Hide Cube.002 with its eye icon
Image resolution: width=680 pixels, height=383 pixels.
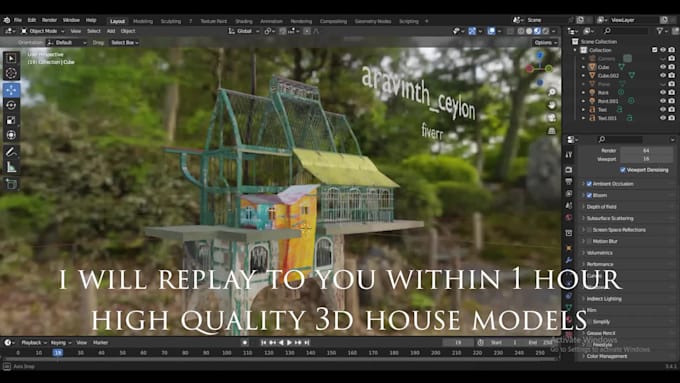(x=663, y=75)
